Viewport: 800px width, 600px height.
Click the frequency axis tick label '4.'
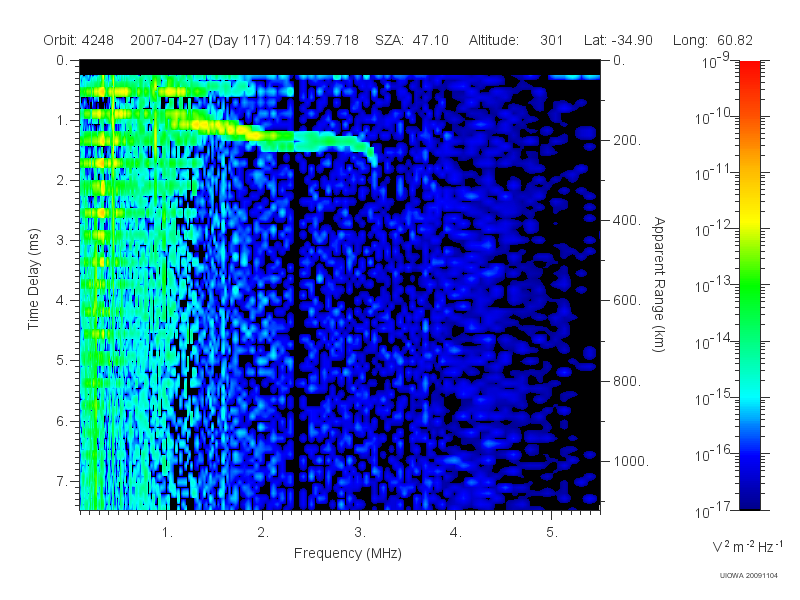tap(456, 533)
